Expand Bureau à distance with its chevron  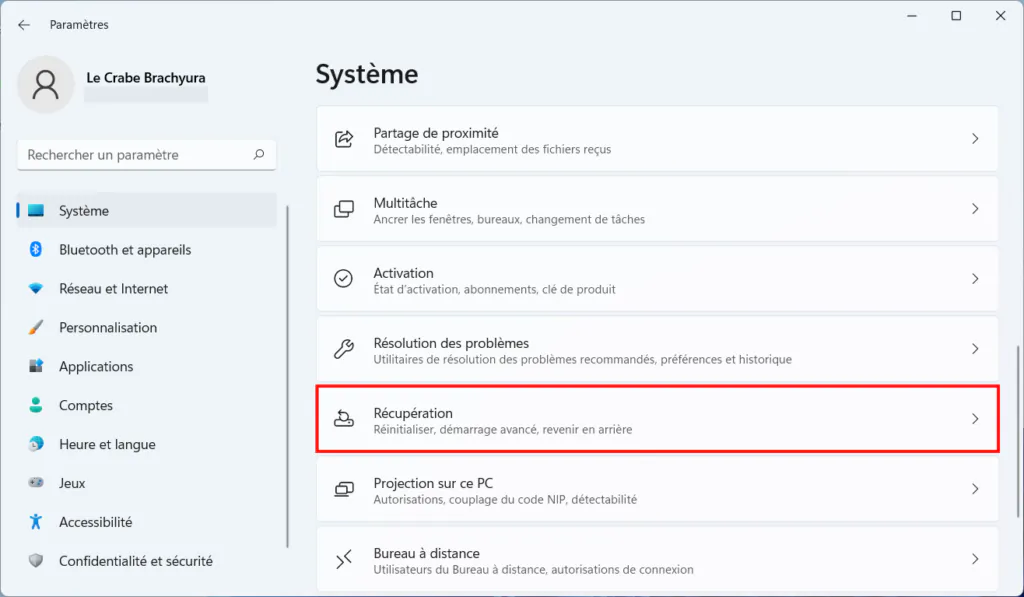(975, 559)
